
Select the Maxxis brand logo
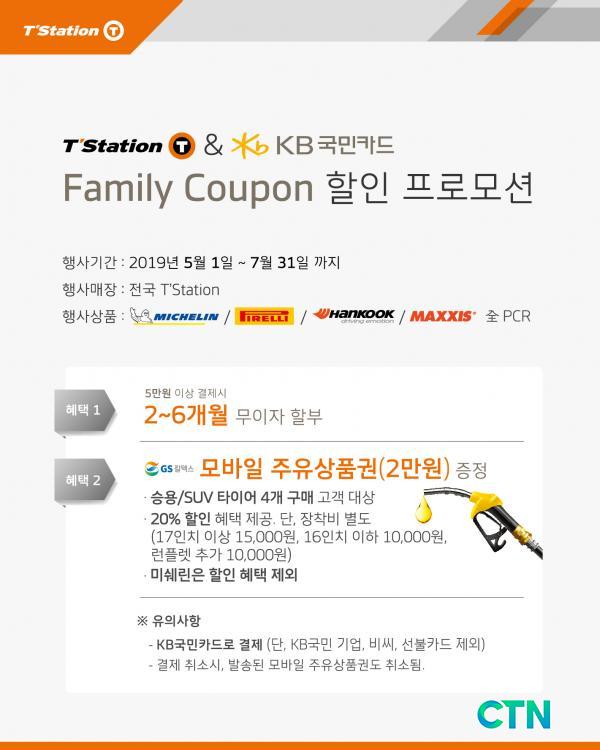pyautogui.click(x=443, y=316)
